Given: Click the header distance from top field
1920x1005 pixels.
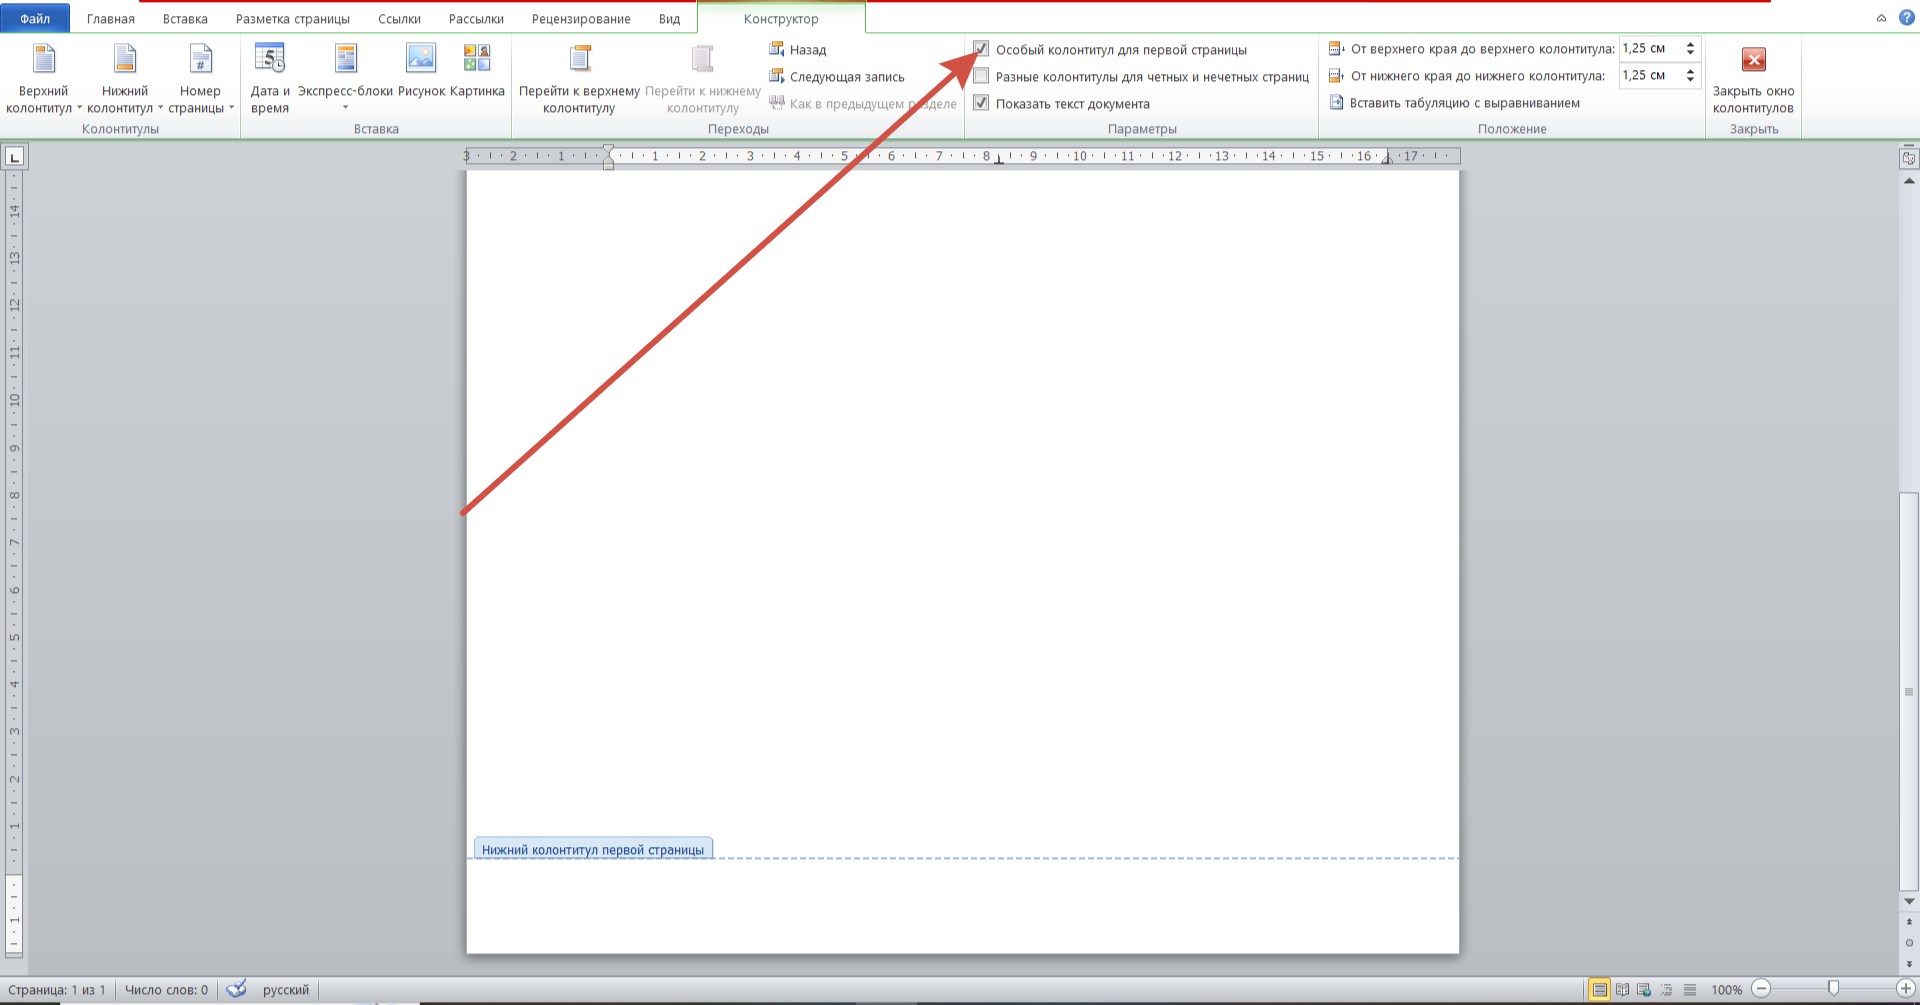Looking at the screenshot, I should pyautogui.click(x=1650, y=49).
